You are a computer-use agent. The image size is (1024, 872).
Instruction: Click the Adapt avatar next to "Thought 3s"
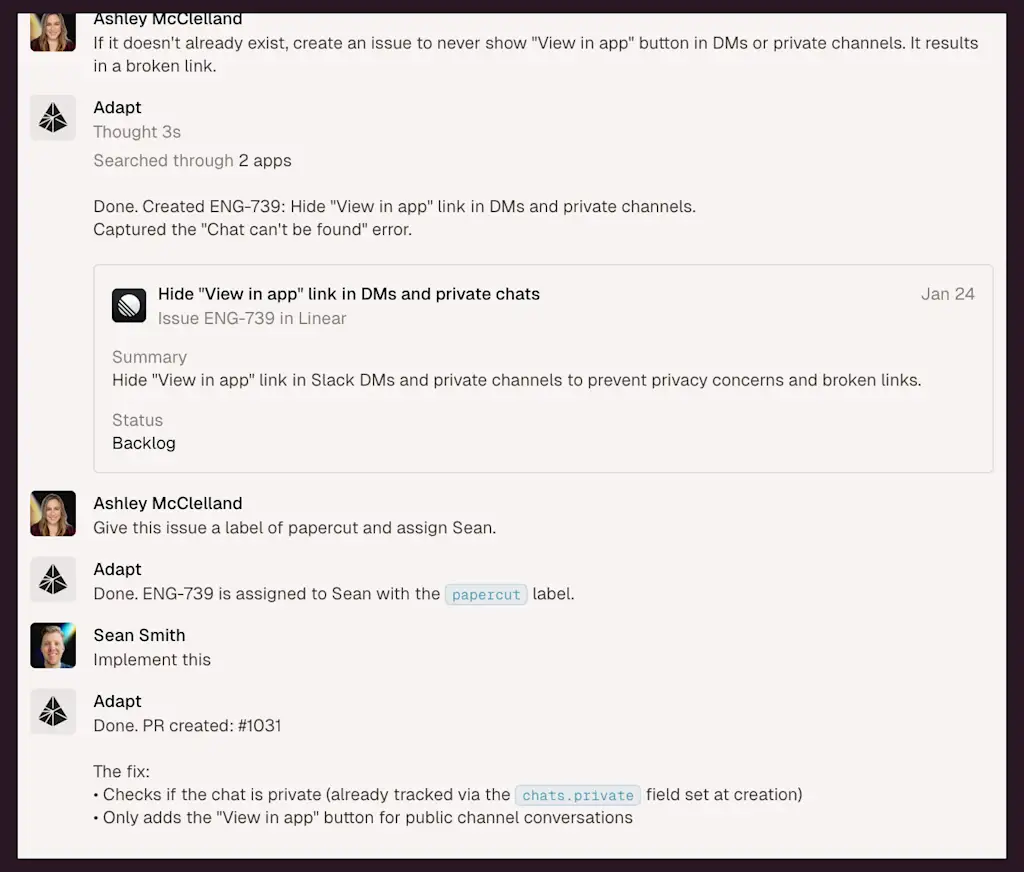coord(53,118)
